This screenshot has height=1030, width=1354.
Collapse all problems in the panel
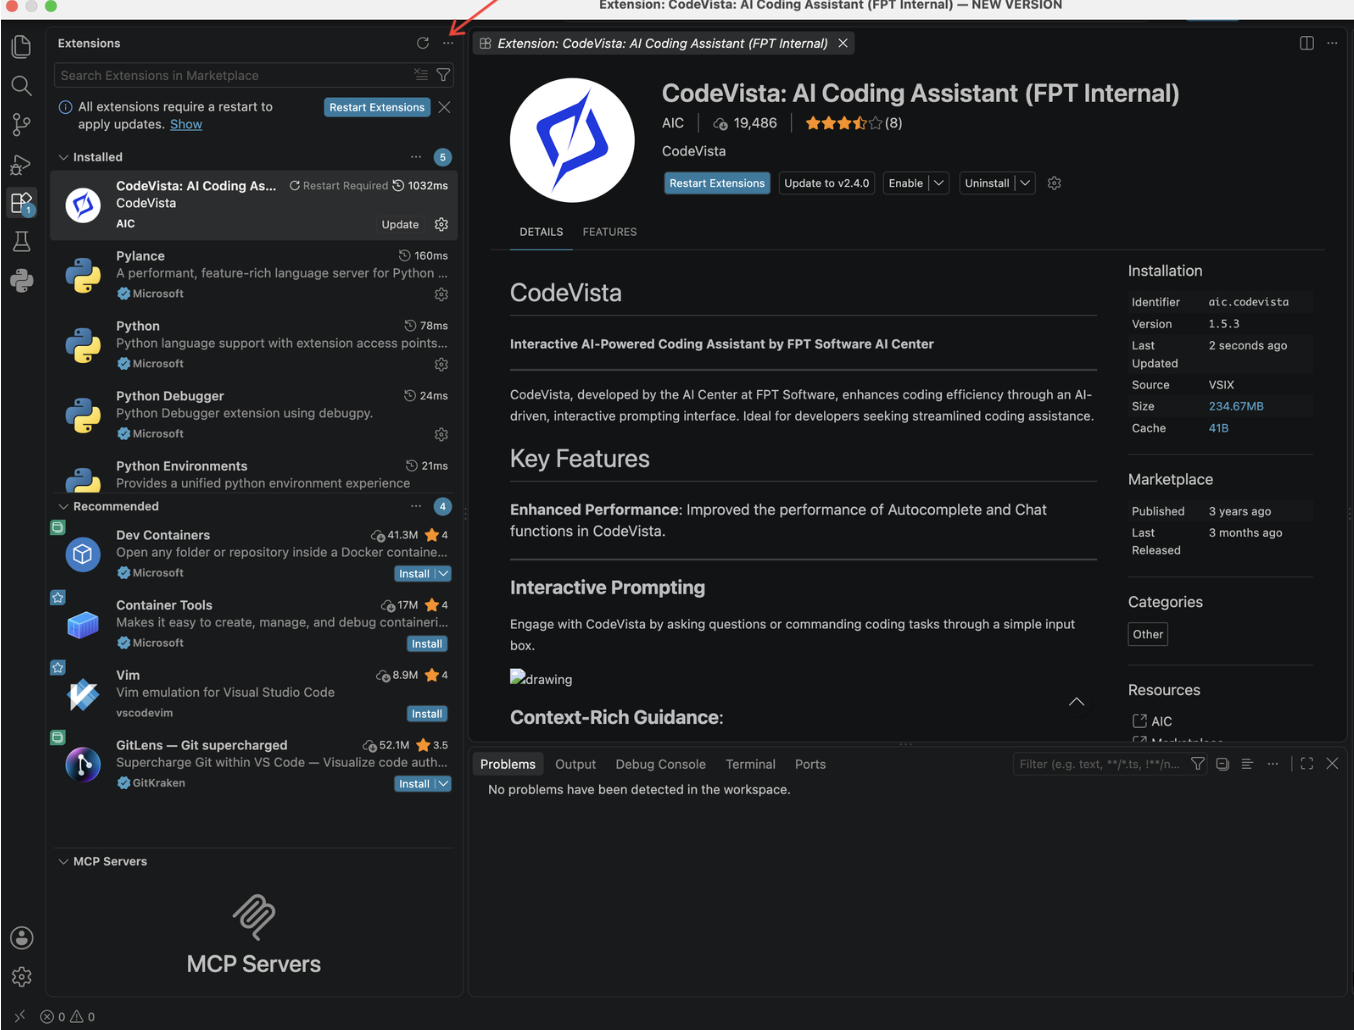tap(1222, 763)
